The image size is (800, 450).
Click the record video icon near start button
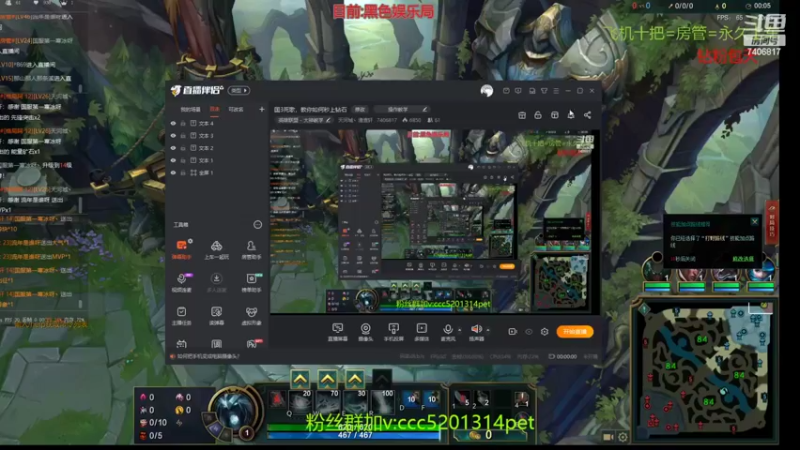512,332
